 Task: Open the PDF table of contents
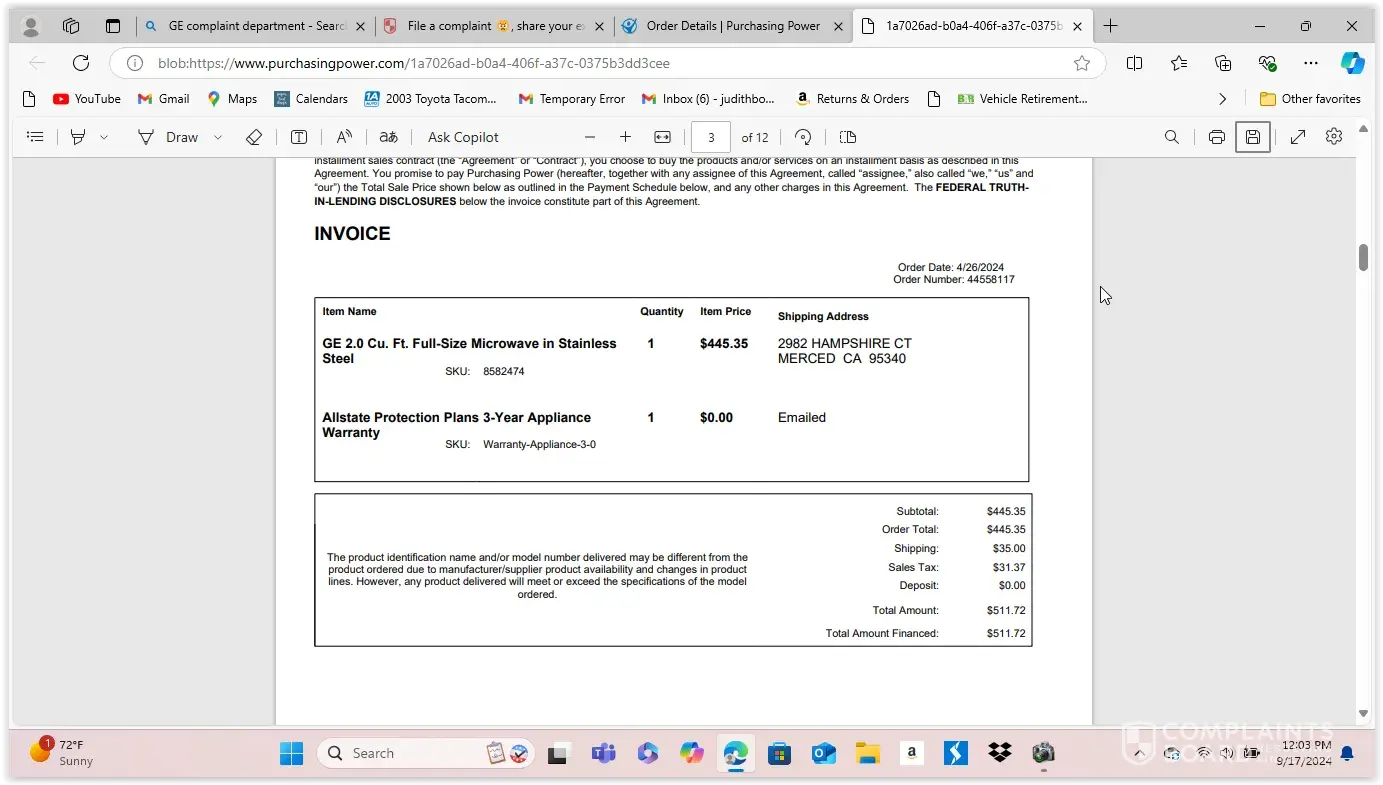35,137
